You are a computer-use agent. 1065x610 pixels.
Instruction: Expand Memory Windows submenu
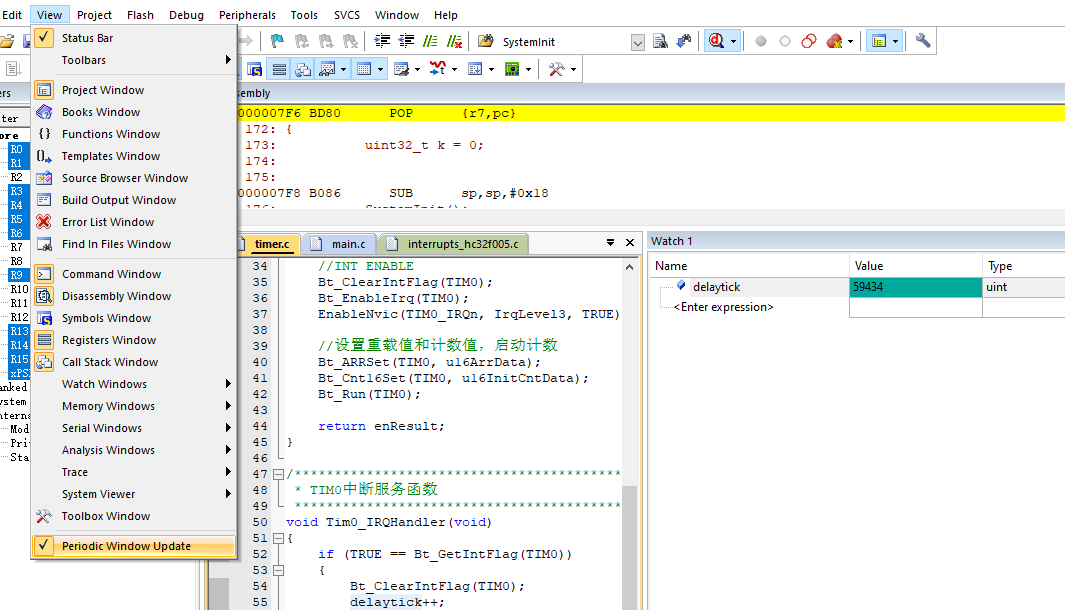click(134, 406)
